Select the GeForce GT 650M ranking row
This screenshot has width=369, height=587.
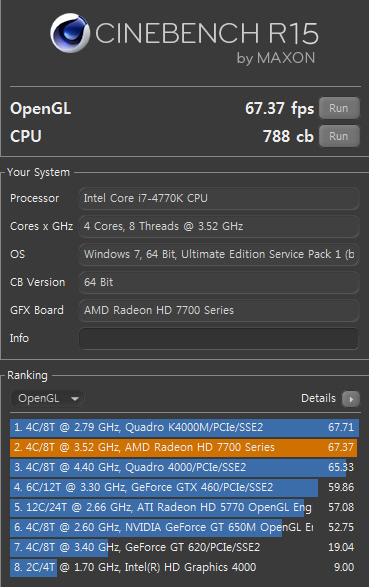pos(184,527)
